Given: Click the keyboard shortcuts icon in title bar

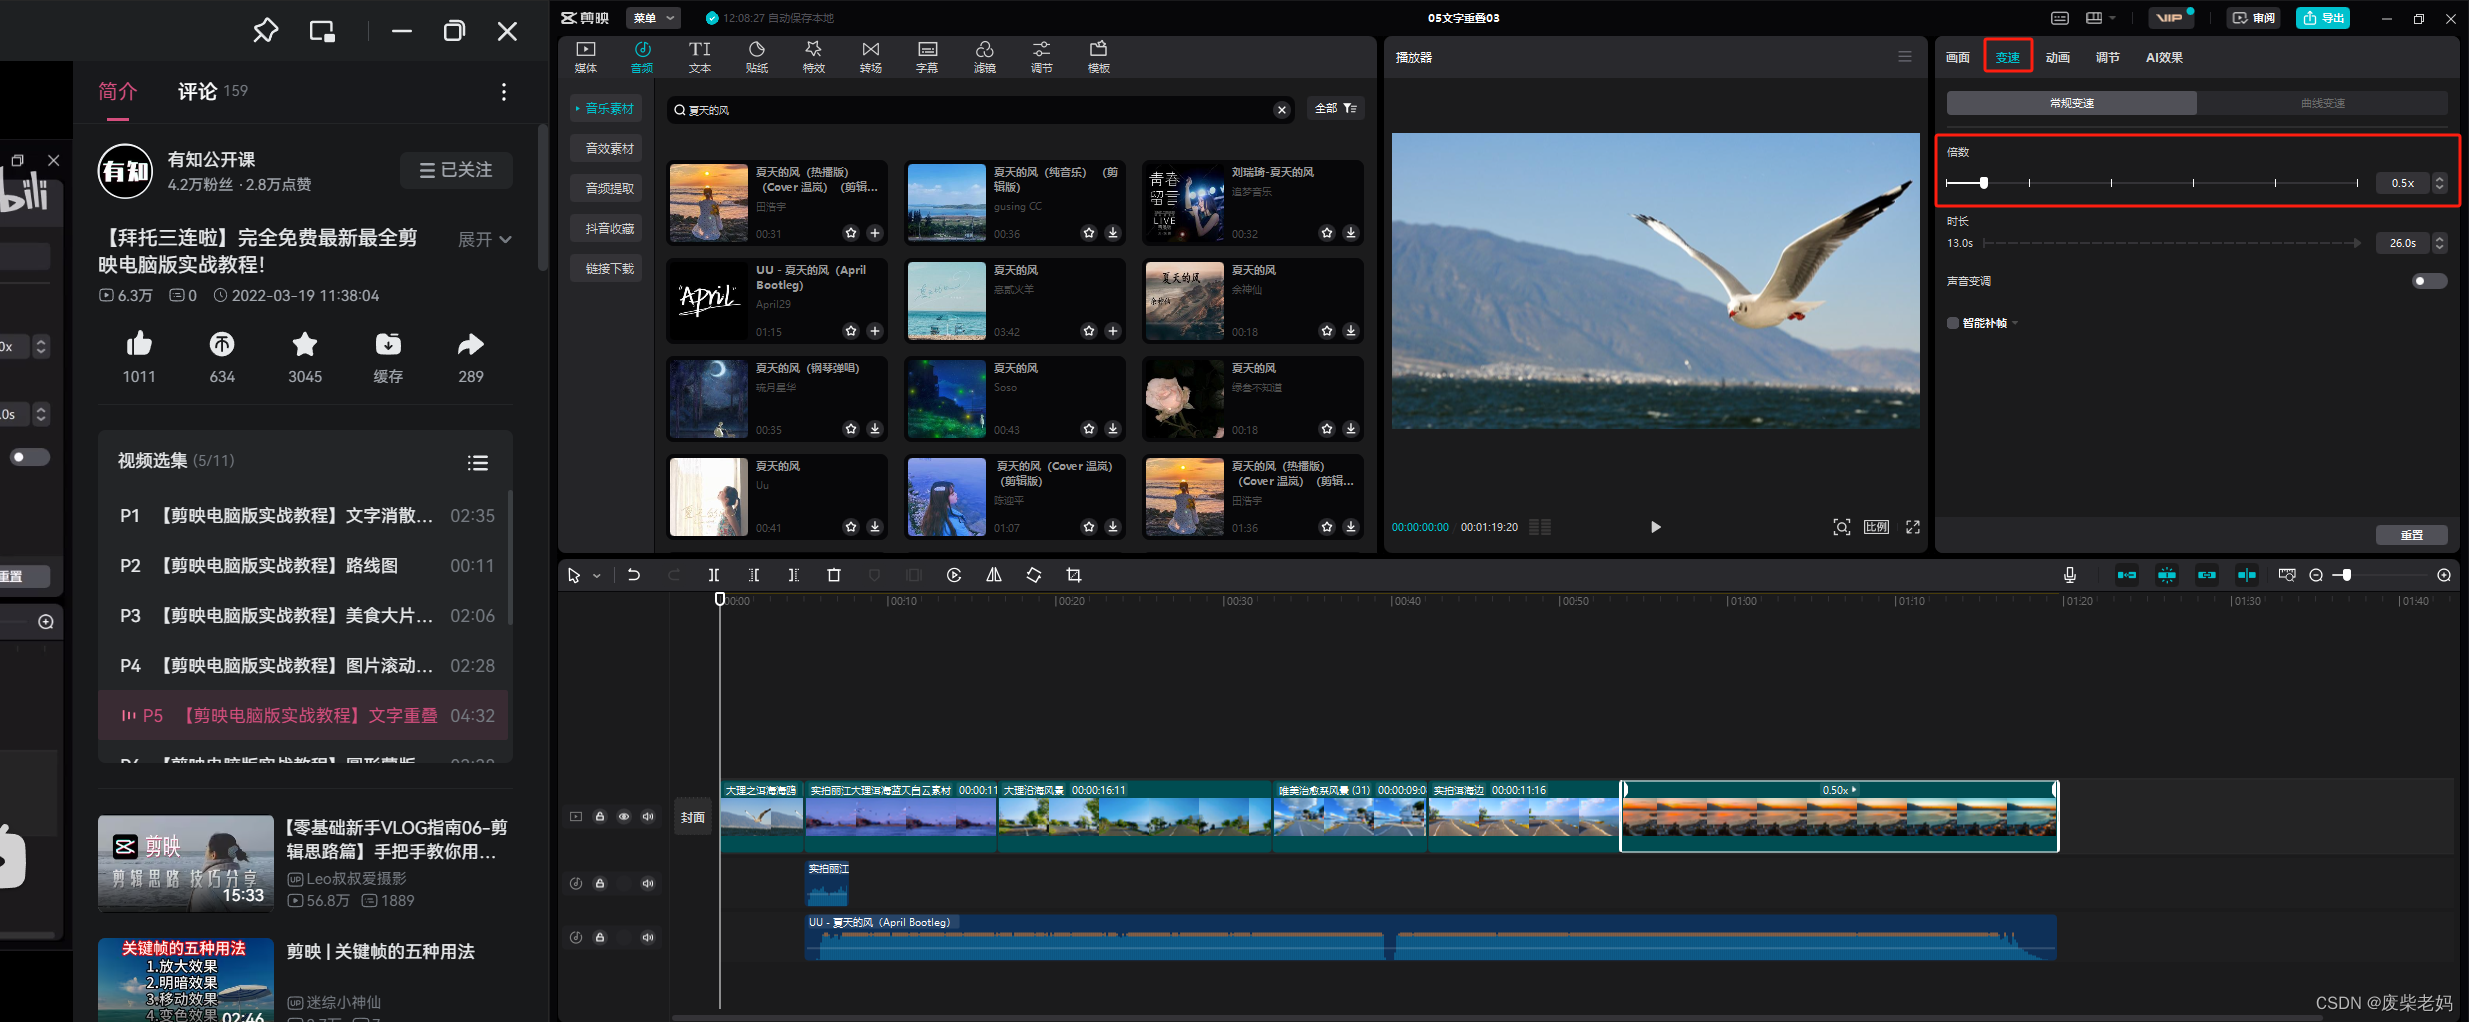Looking at the screenshot, I should click(2060, 18).
